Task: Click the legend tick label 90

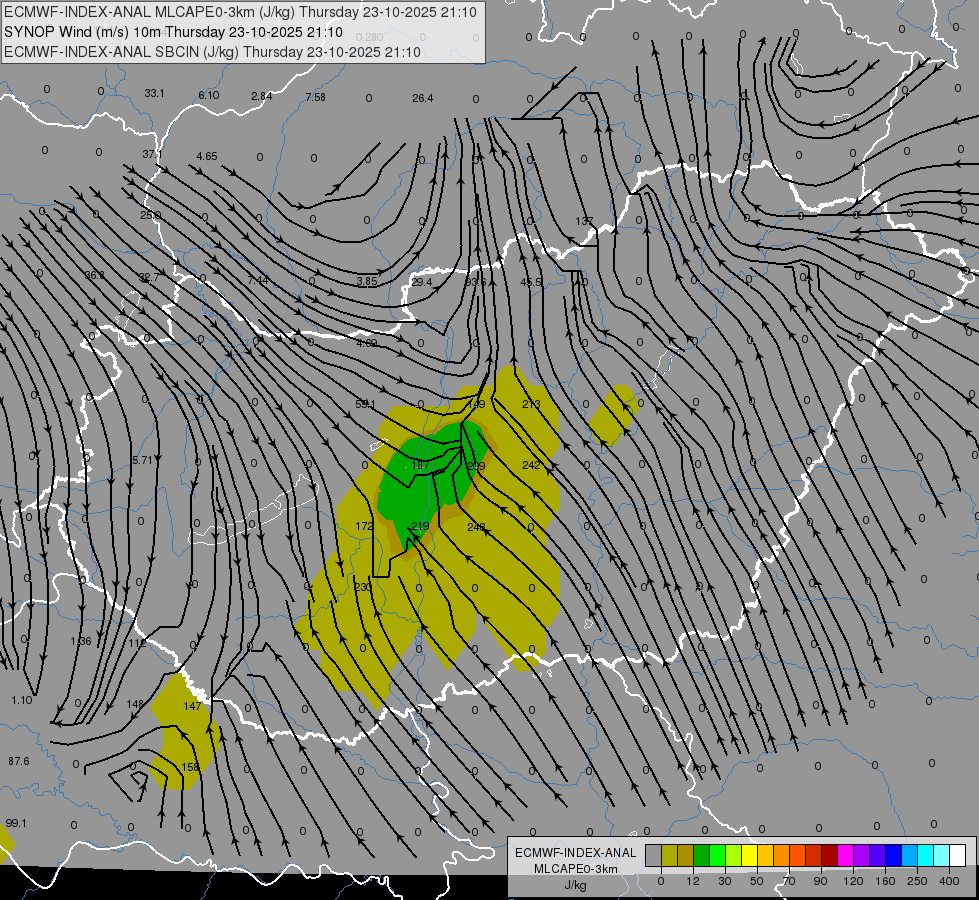Action: 820,881
